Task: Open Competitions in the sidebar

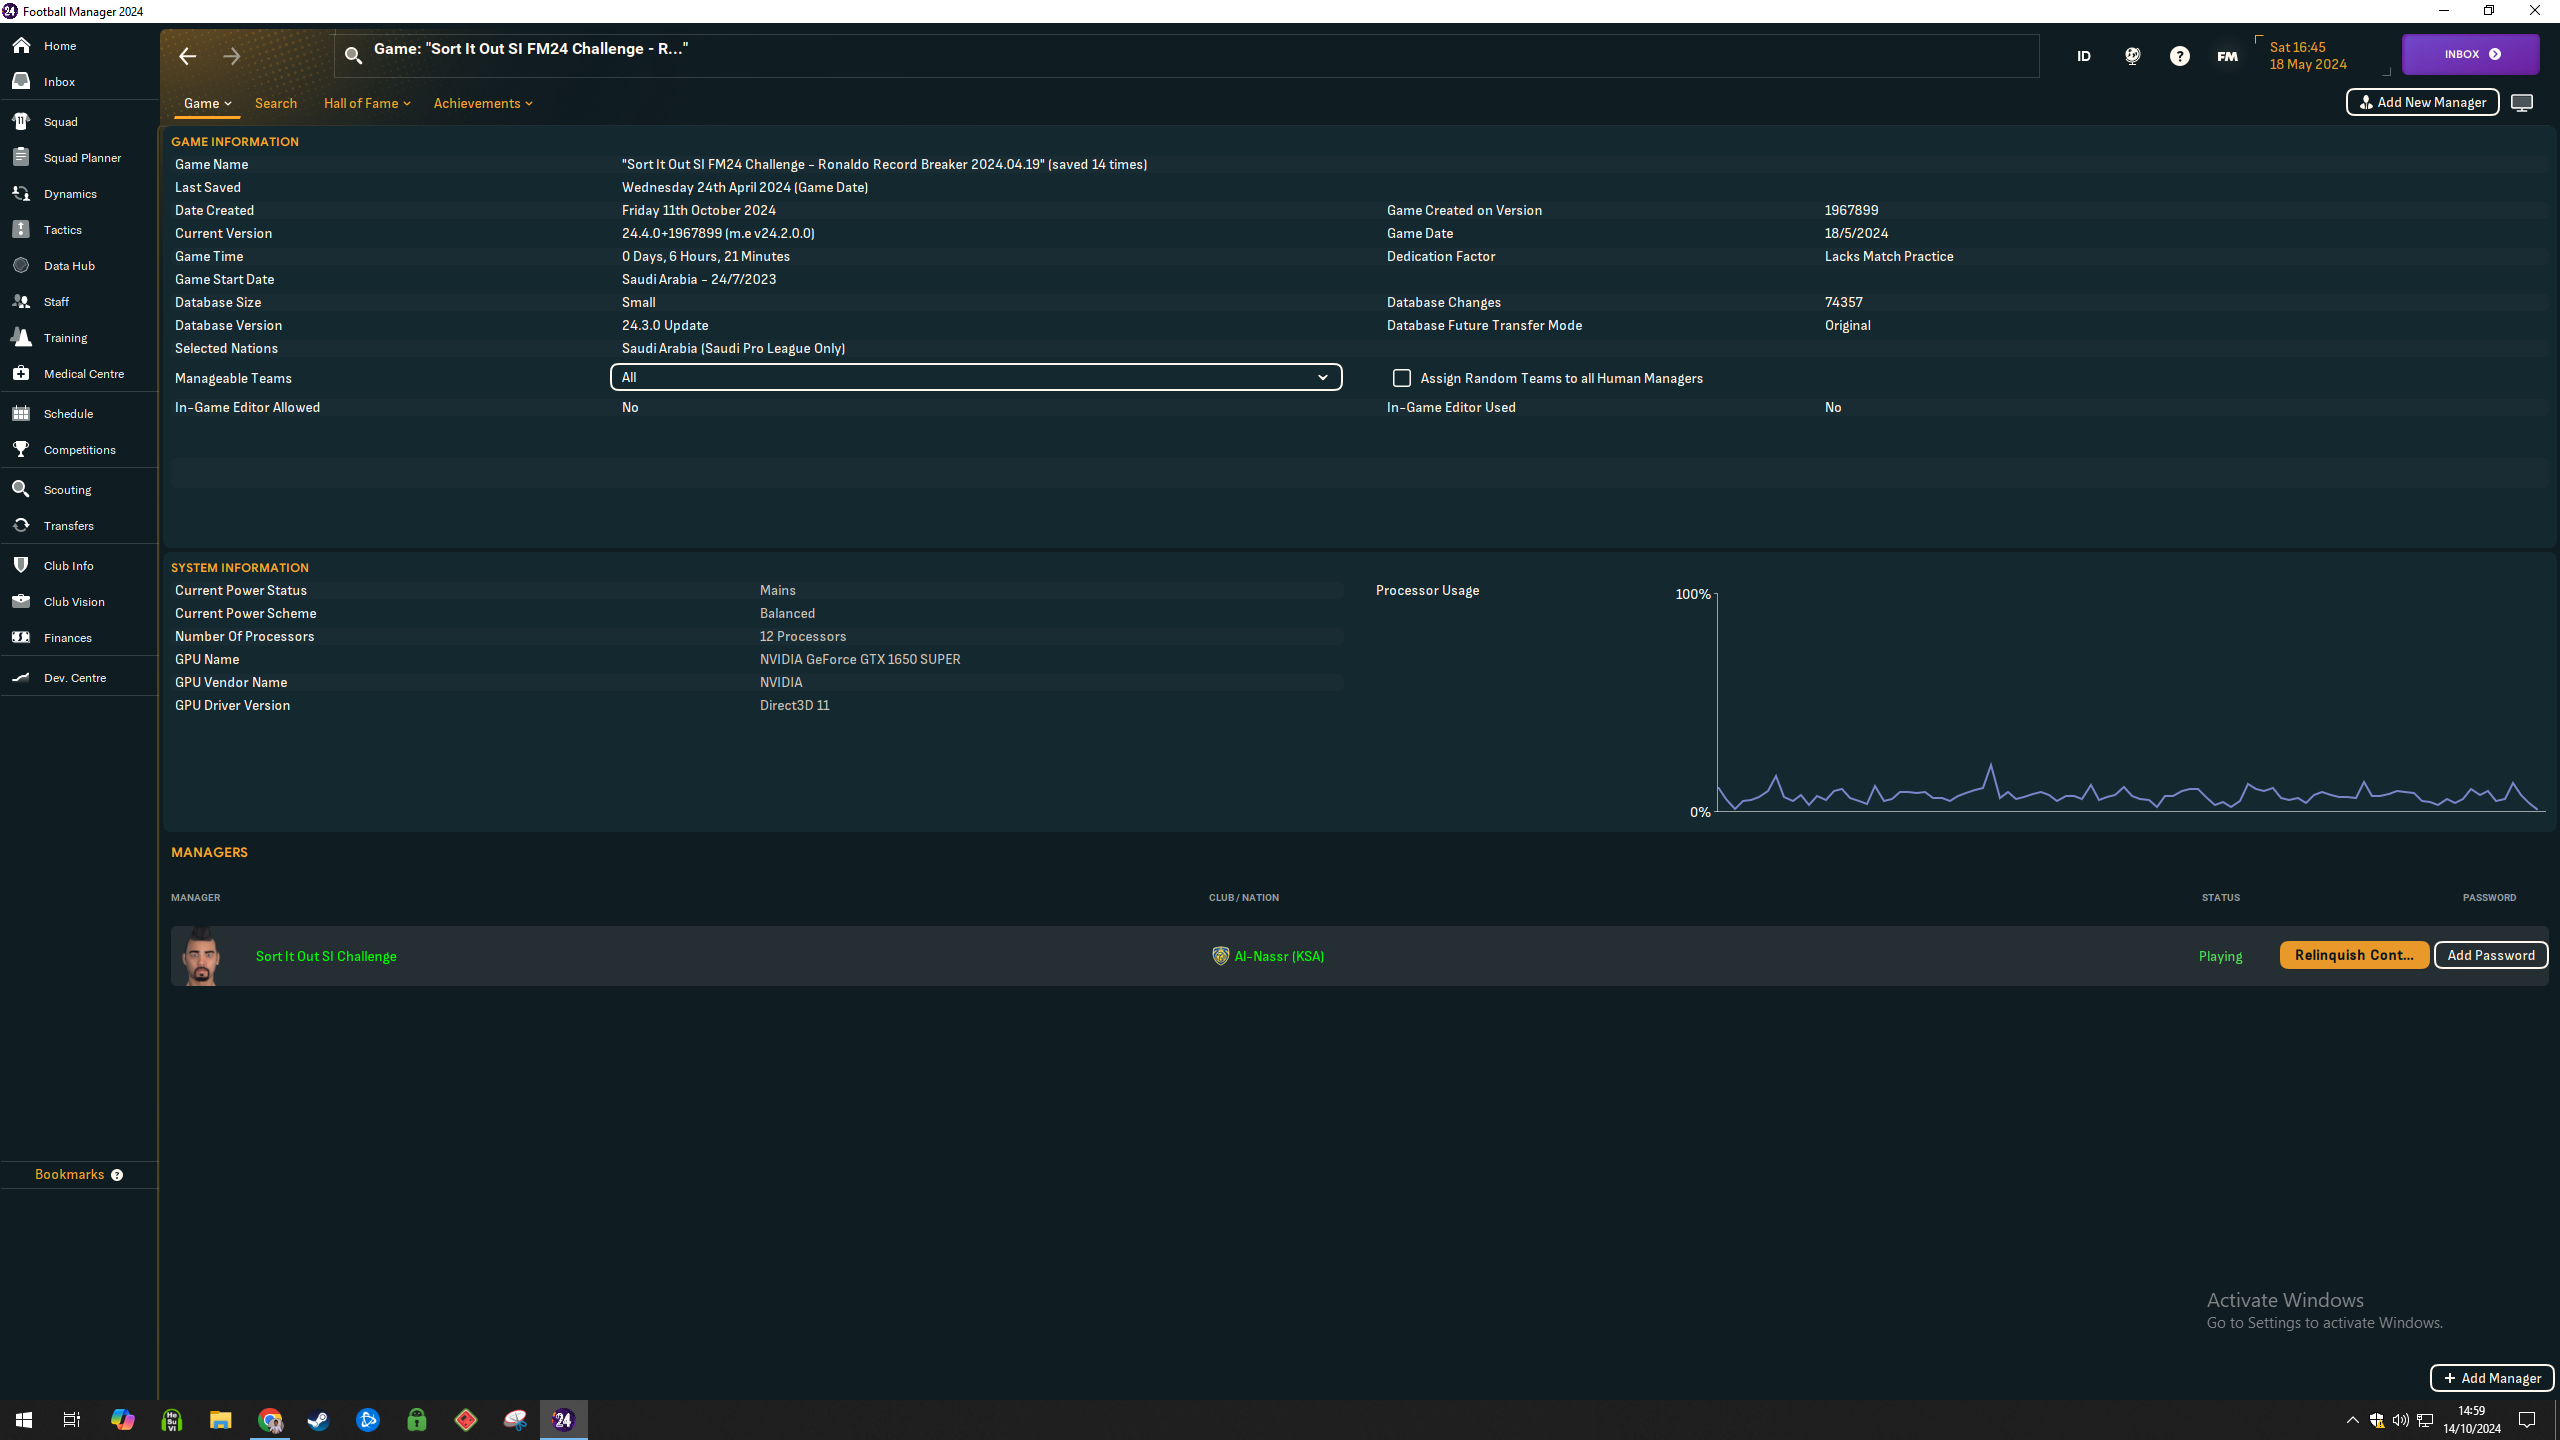Action: [x=79, y=450]
